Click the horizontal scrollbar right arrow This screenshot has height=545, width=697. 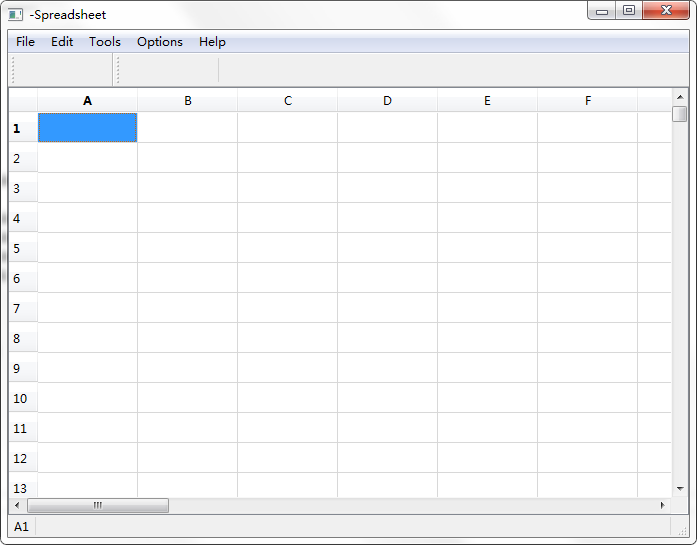(x=663, y=505)
